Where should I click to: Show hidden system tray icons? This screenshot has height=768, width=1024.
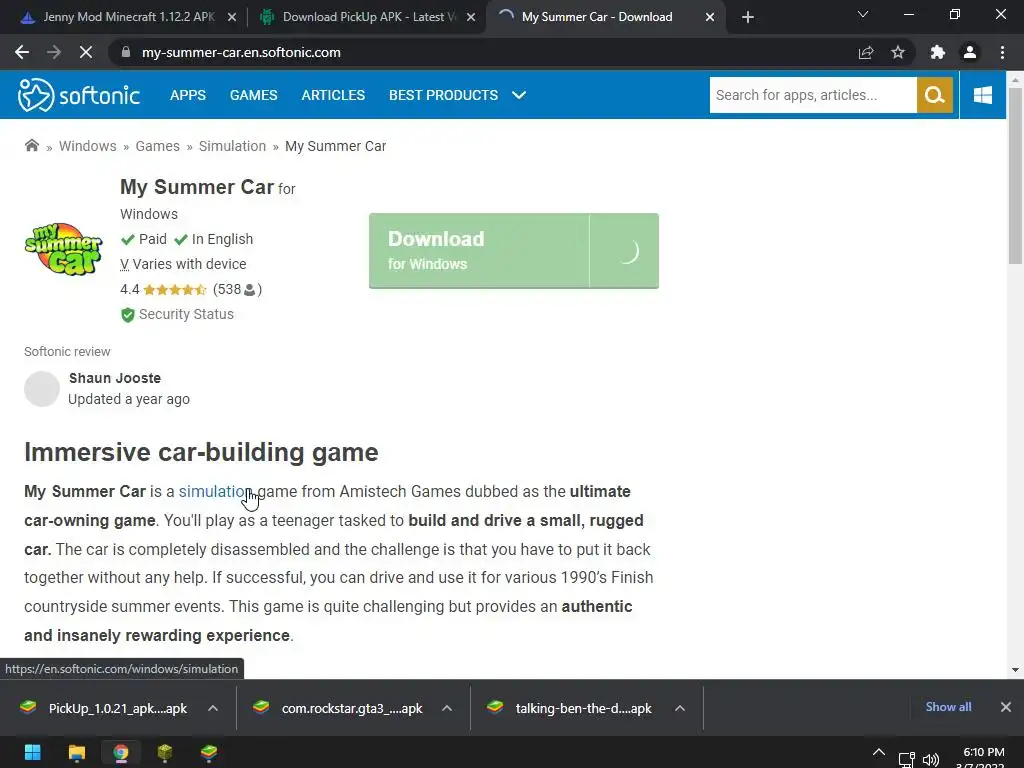coord(879,753)
